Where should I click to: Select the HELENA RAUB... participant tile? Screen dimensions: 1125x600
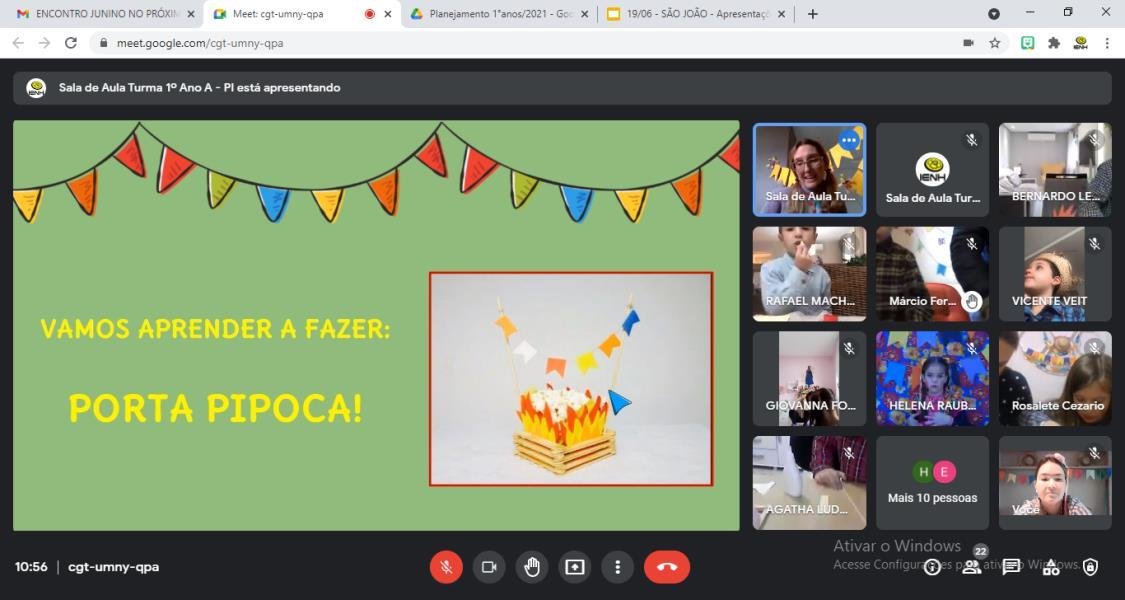coord(932,378)
